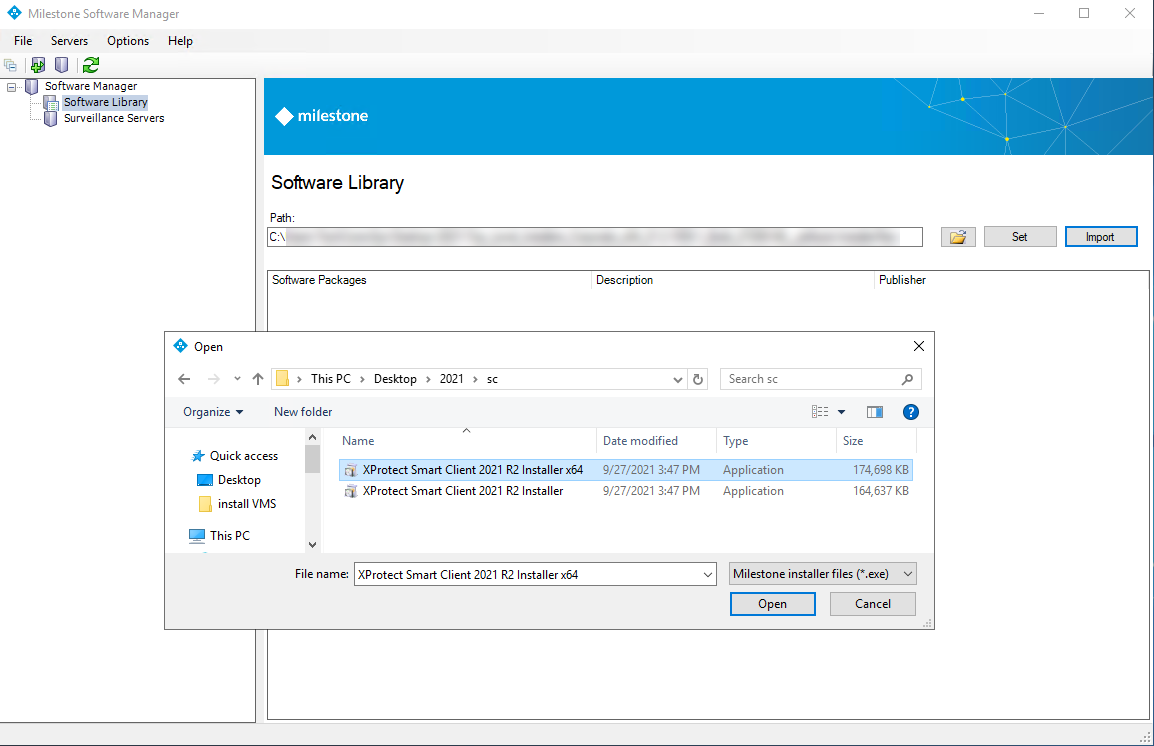Open the file dialog help icon

(x=910, y=412)
